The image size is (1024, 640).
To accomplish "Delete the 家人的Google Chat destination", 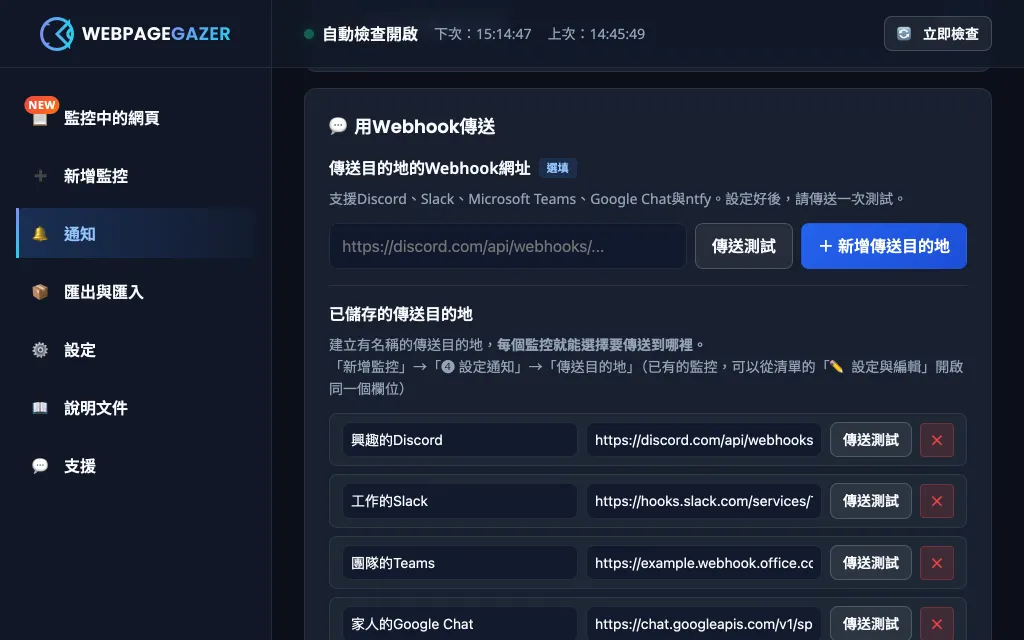I will [x=936, y=624].
